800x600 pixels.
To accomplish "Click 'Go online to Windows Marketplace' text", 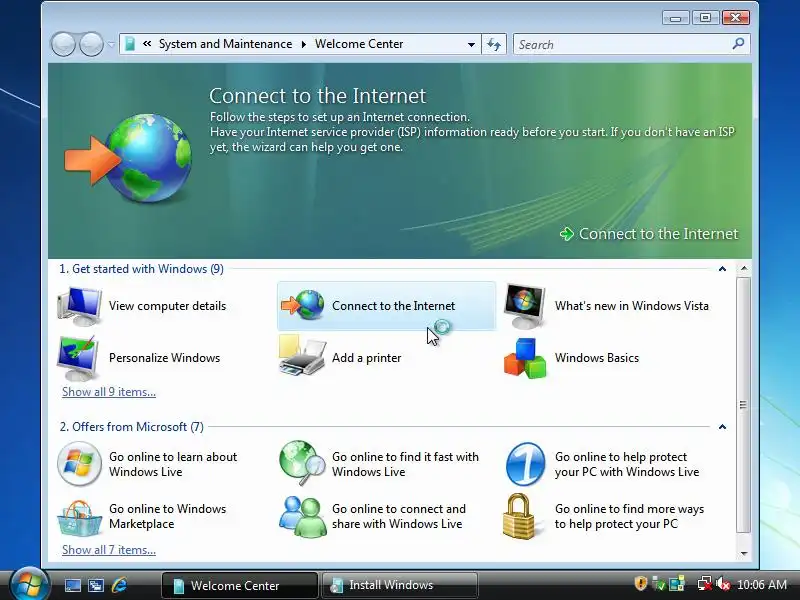I will [x=167, y=516].
